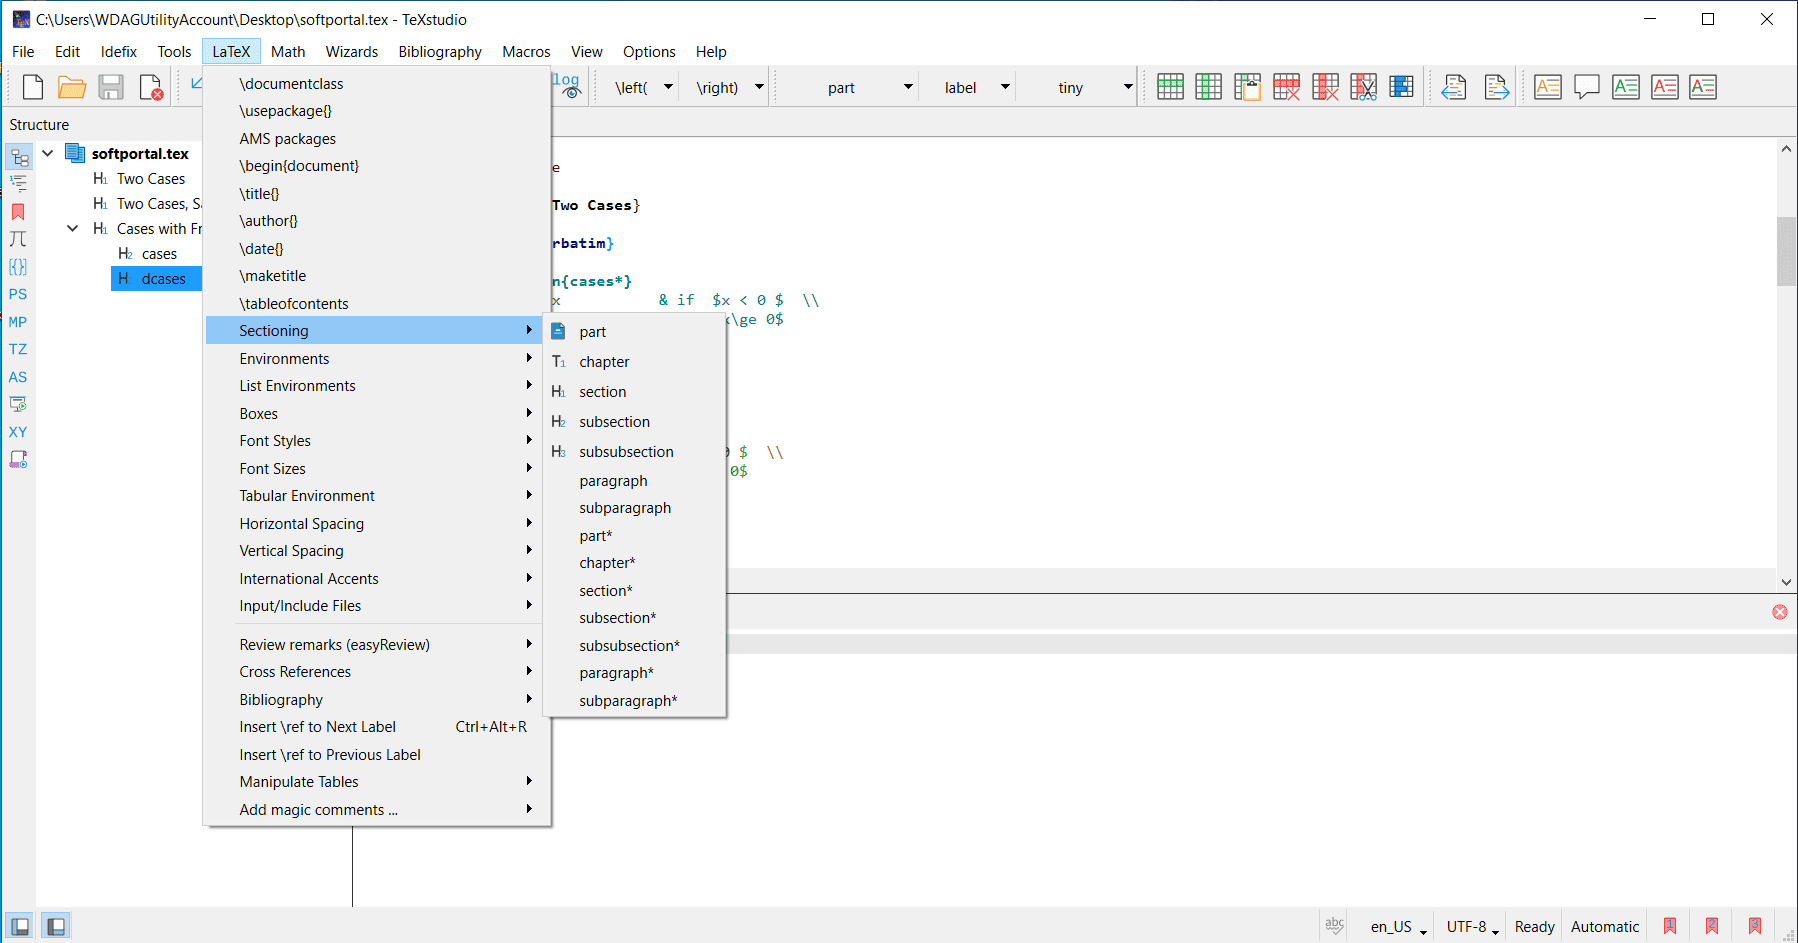The image size is (1798, 943).
Task: Click the en_US language button
Action: (x=1397, y=927)
